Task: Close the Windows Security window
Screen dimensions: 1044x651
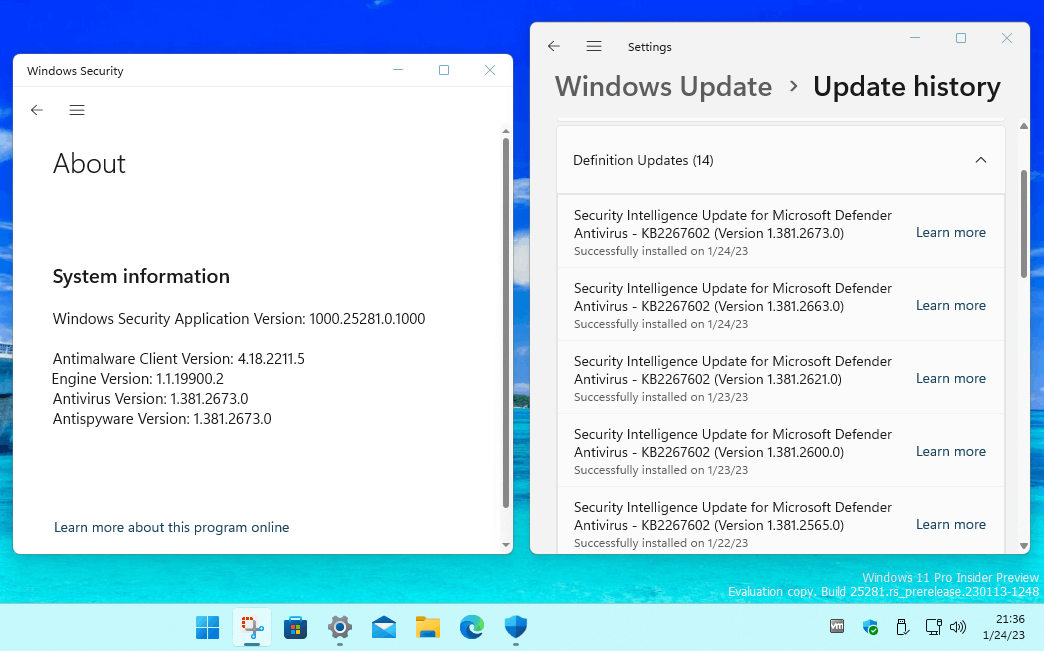Action: (490, 70)
